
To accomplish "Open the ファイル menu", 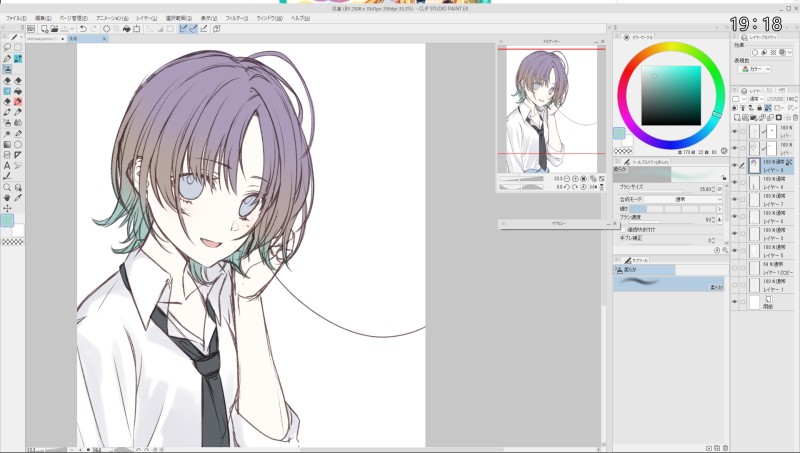I will click(16, 18).
